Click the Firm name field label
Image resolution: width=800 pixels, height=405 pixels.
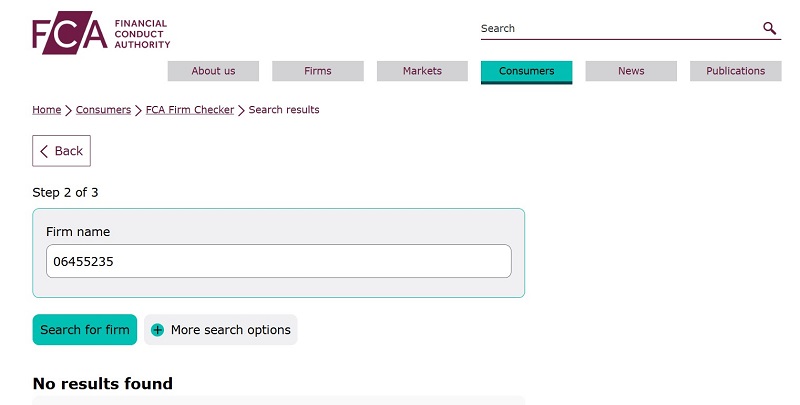pyautogui.click(x=78, y=232)
